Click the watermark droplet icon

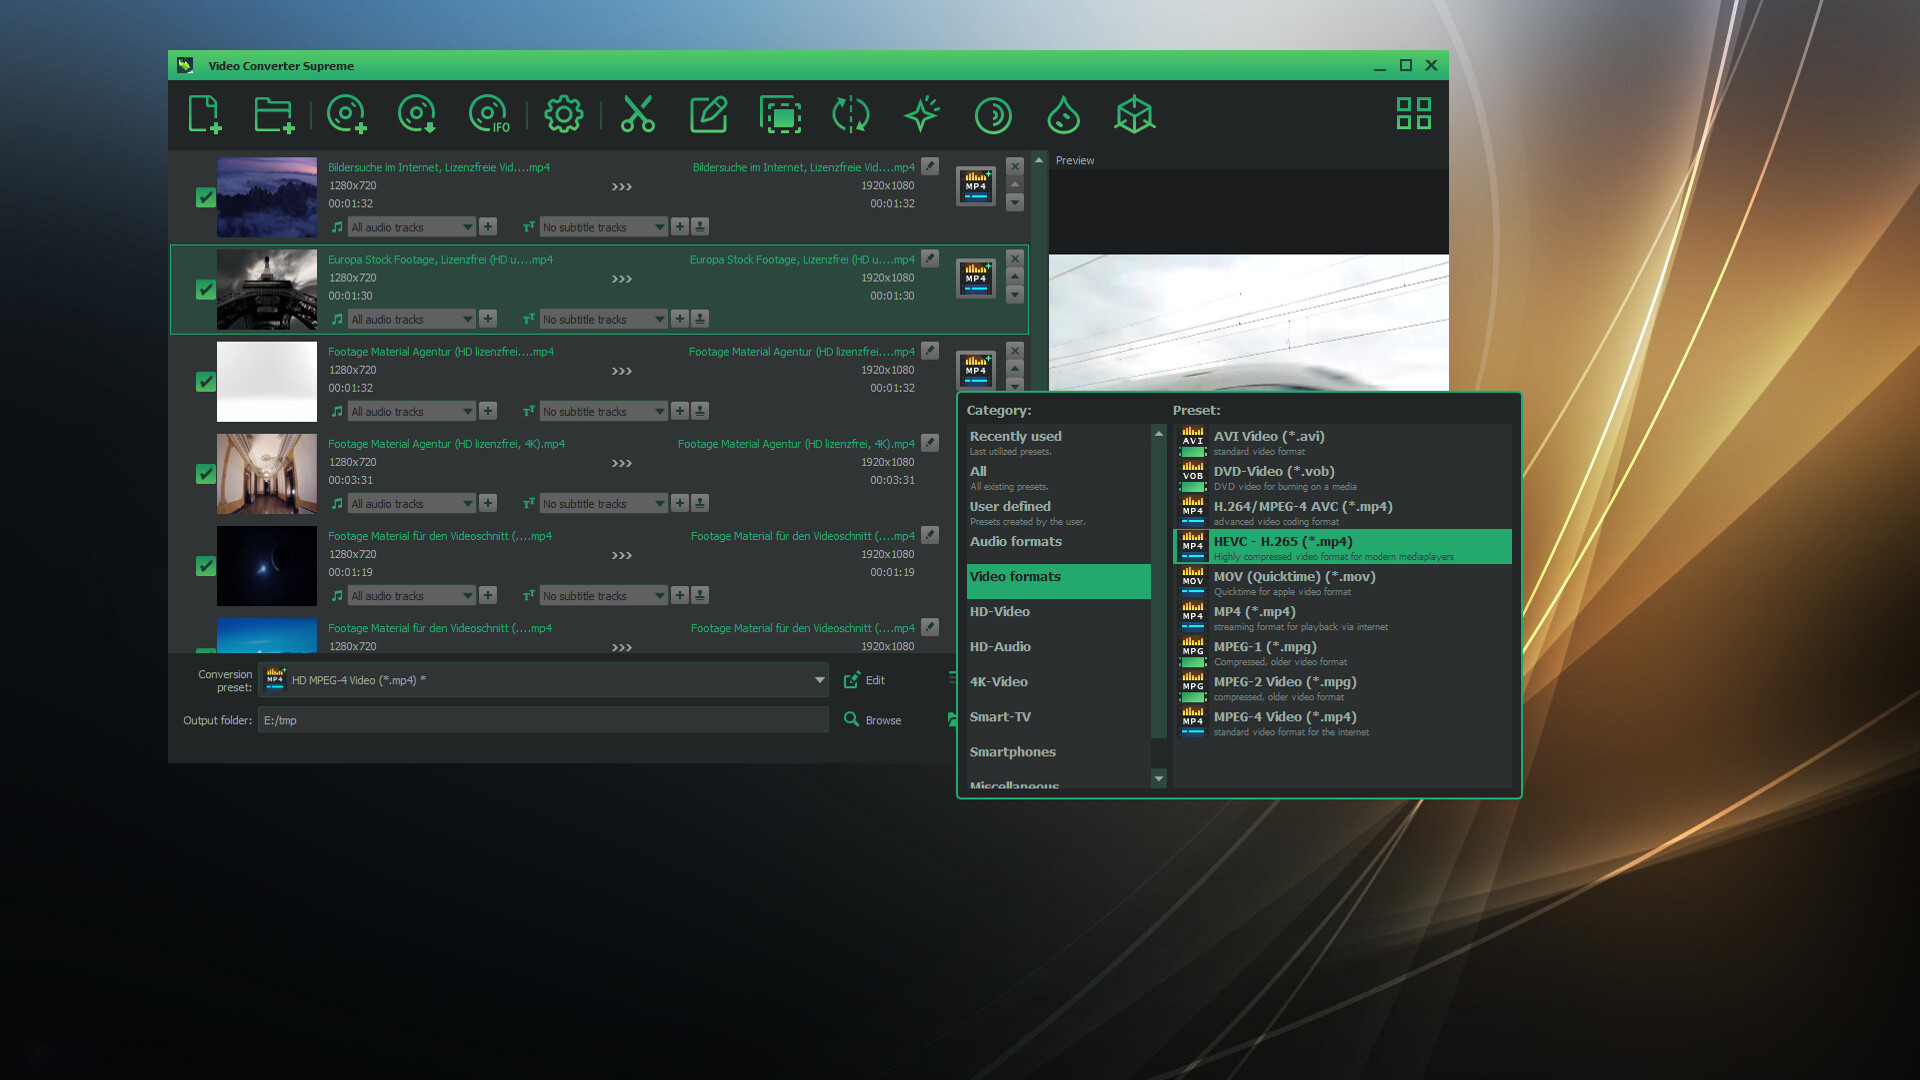coord(1063,115)
